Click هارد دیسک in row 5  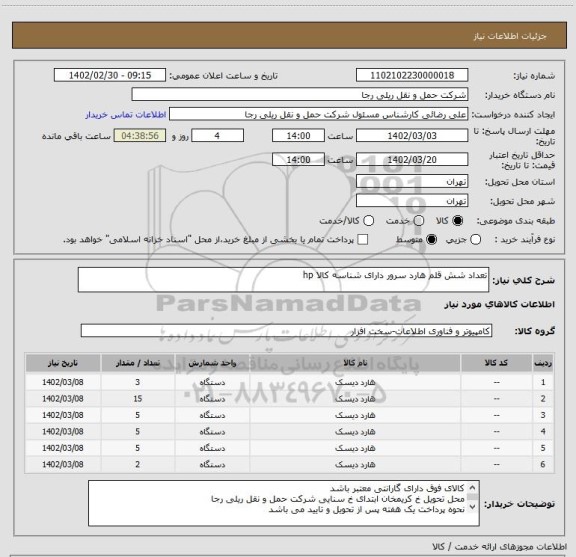point(355,448)
